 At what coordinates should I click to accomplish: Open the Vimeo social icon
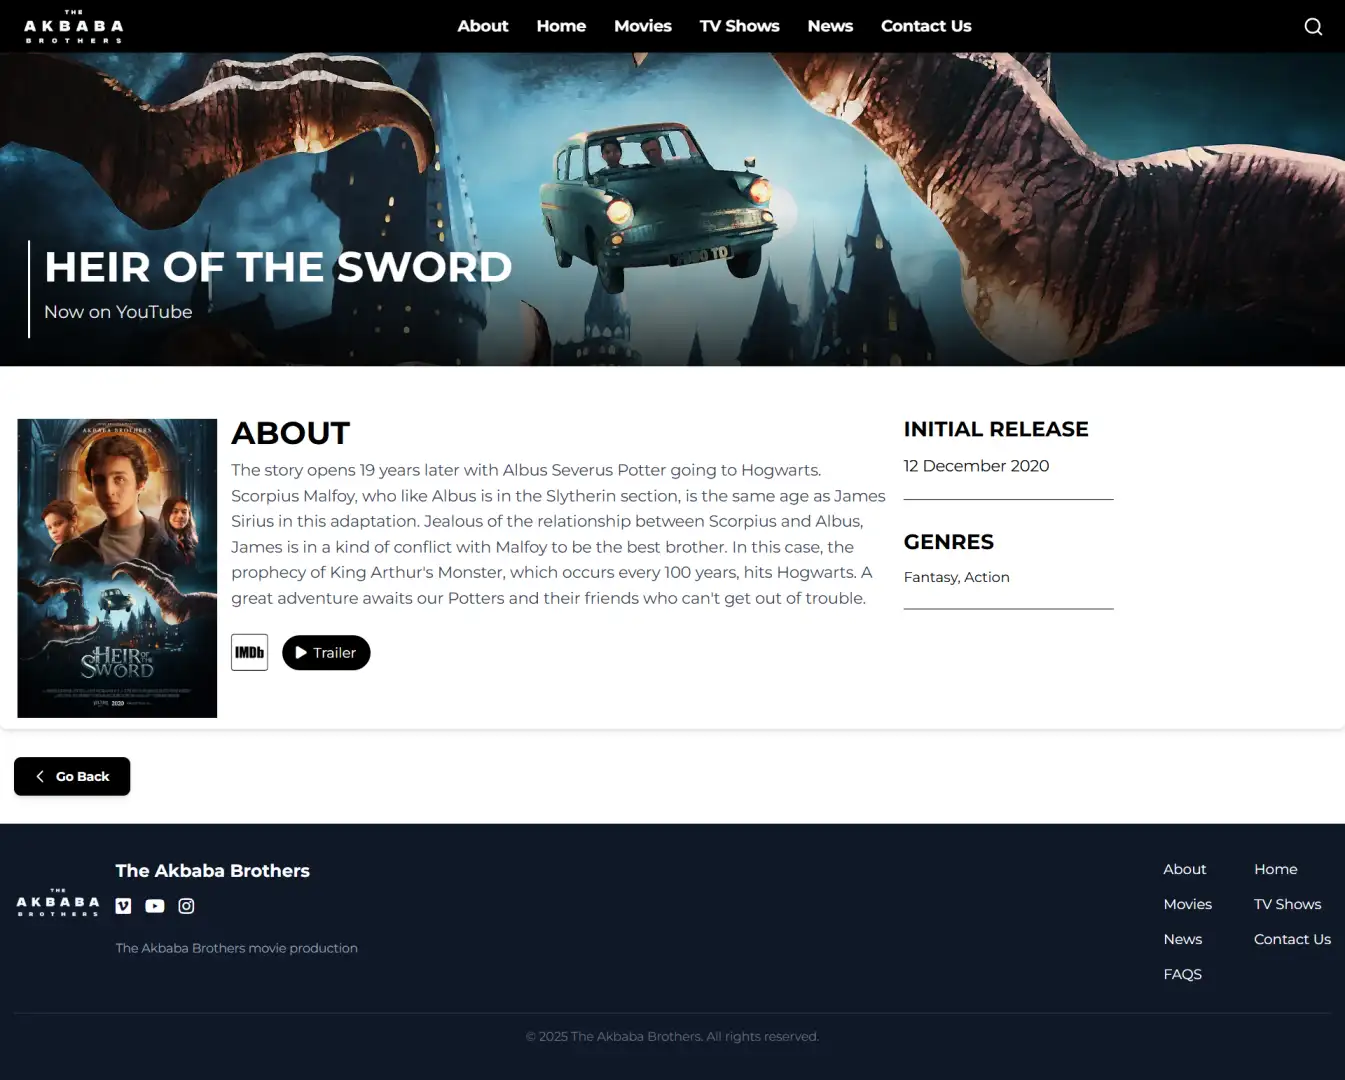[x=124, y=906]
